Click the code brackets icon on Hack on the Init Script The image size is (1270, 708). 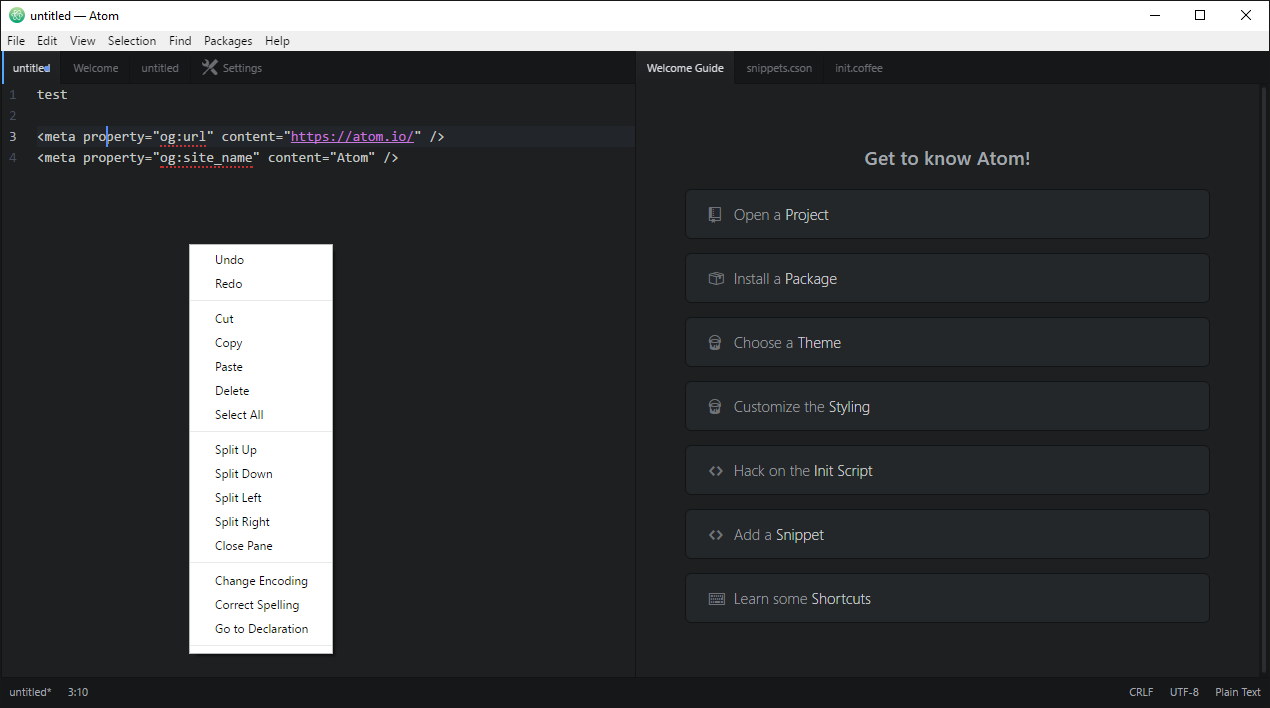(x=714, y=470)
